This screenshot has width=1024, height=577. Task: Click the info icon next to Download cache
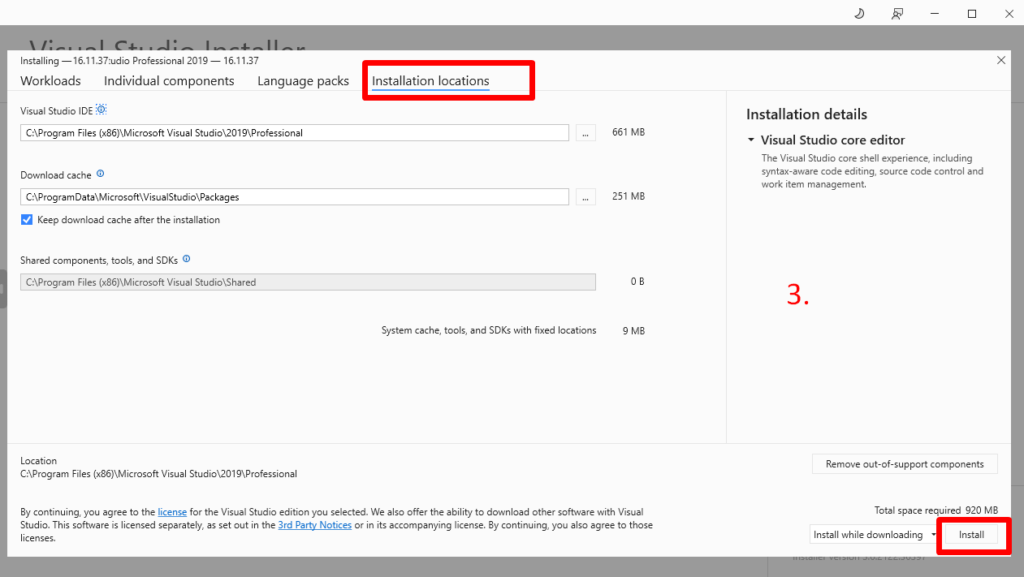pyautogui.click(x=100, y=174)
